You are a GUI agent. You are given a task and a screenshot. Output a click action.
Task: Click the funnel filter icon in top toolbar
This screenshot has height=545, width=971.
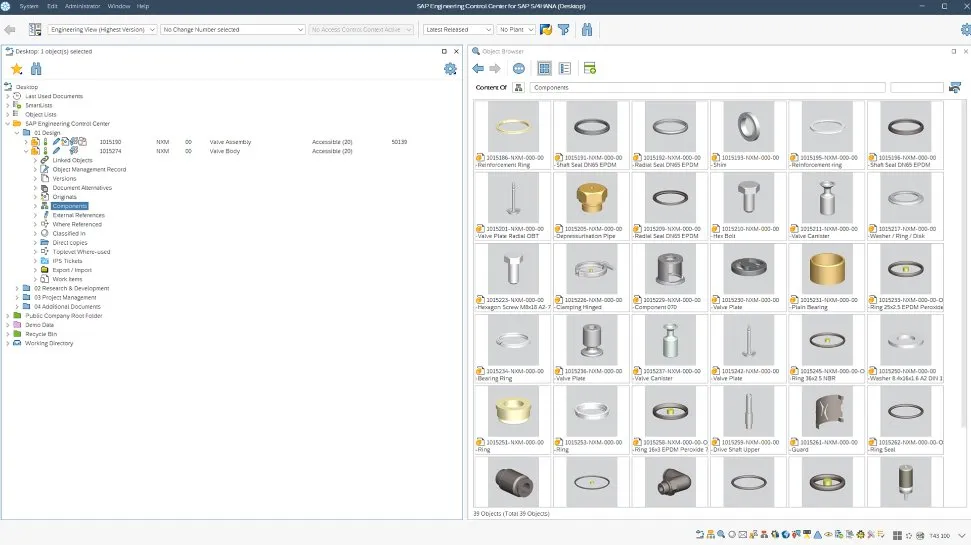pyautogui.click(x=564, y=30)
